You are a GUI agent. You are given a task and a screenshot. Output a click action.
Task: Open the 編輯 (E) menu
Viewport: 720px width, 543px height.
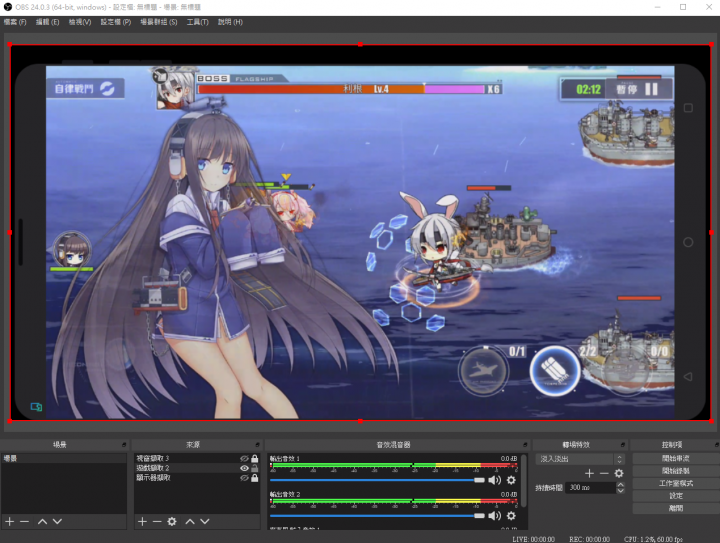[x=47, y=22]
